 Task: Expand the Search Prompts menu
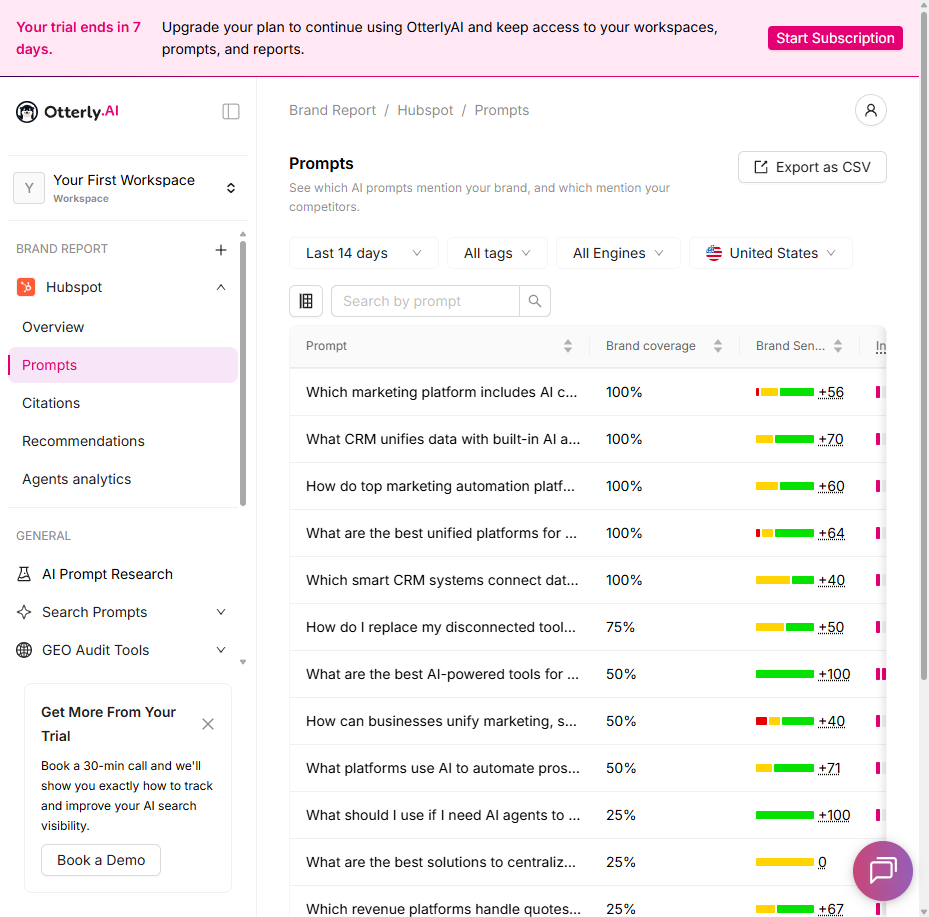click(221, 612)
